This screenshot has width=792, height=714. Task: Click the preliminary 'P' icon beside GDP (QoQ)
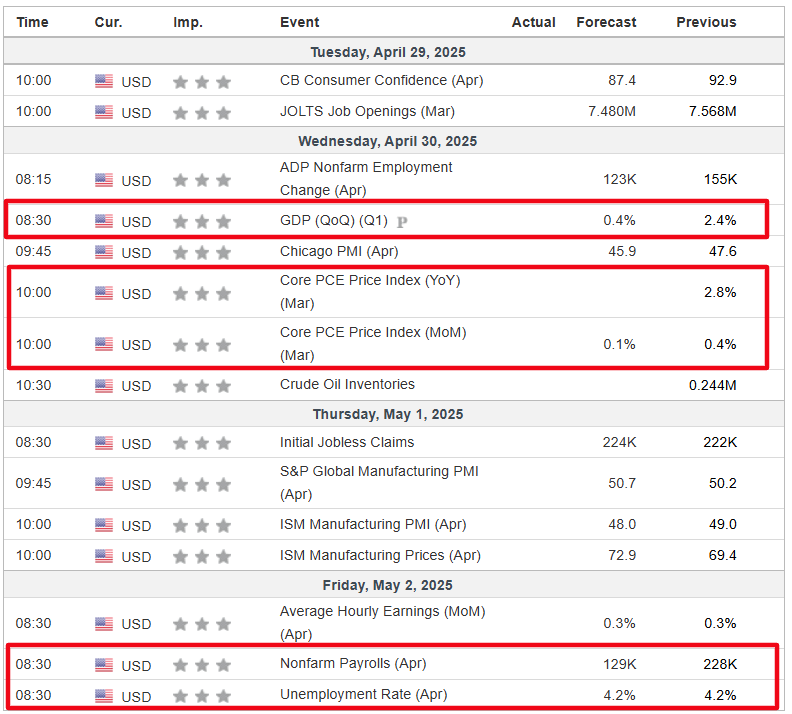click(x=402, y=222)
